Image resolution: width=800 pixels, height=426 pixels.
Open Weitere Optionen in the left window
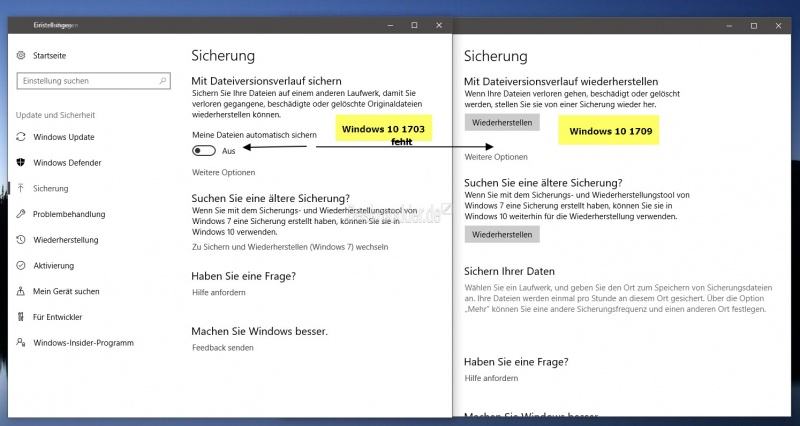tap(223, 172)
